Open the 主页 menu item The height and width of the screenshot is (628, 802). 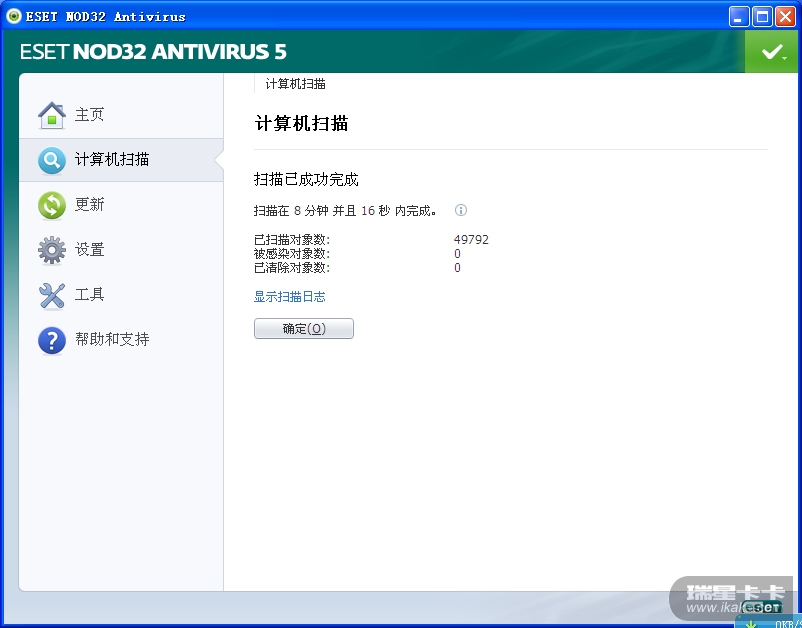[x=89, y=115]
